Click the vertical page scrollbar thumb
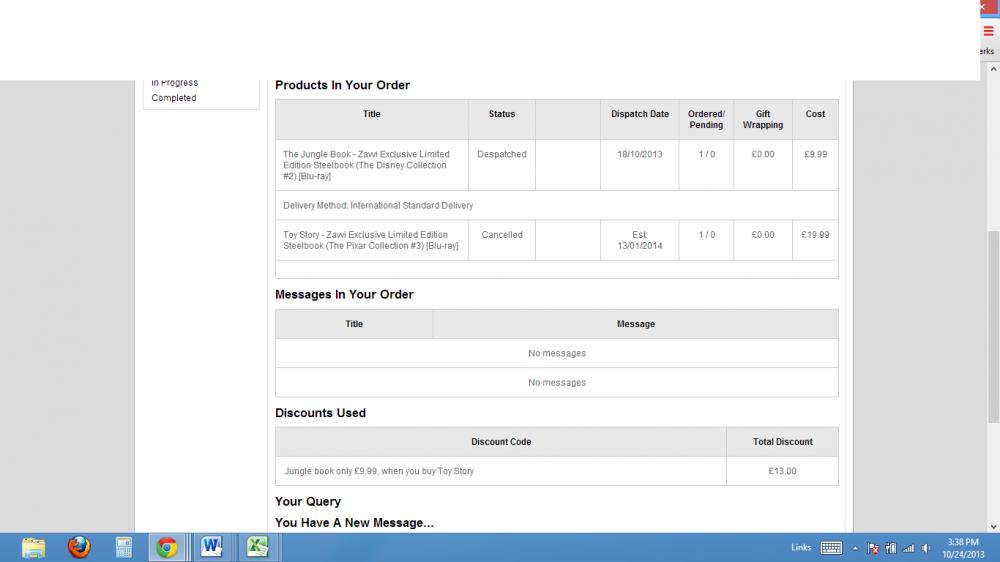Viewport: 1000px width, 562px height. coord(994,327)
